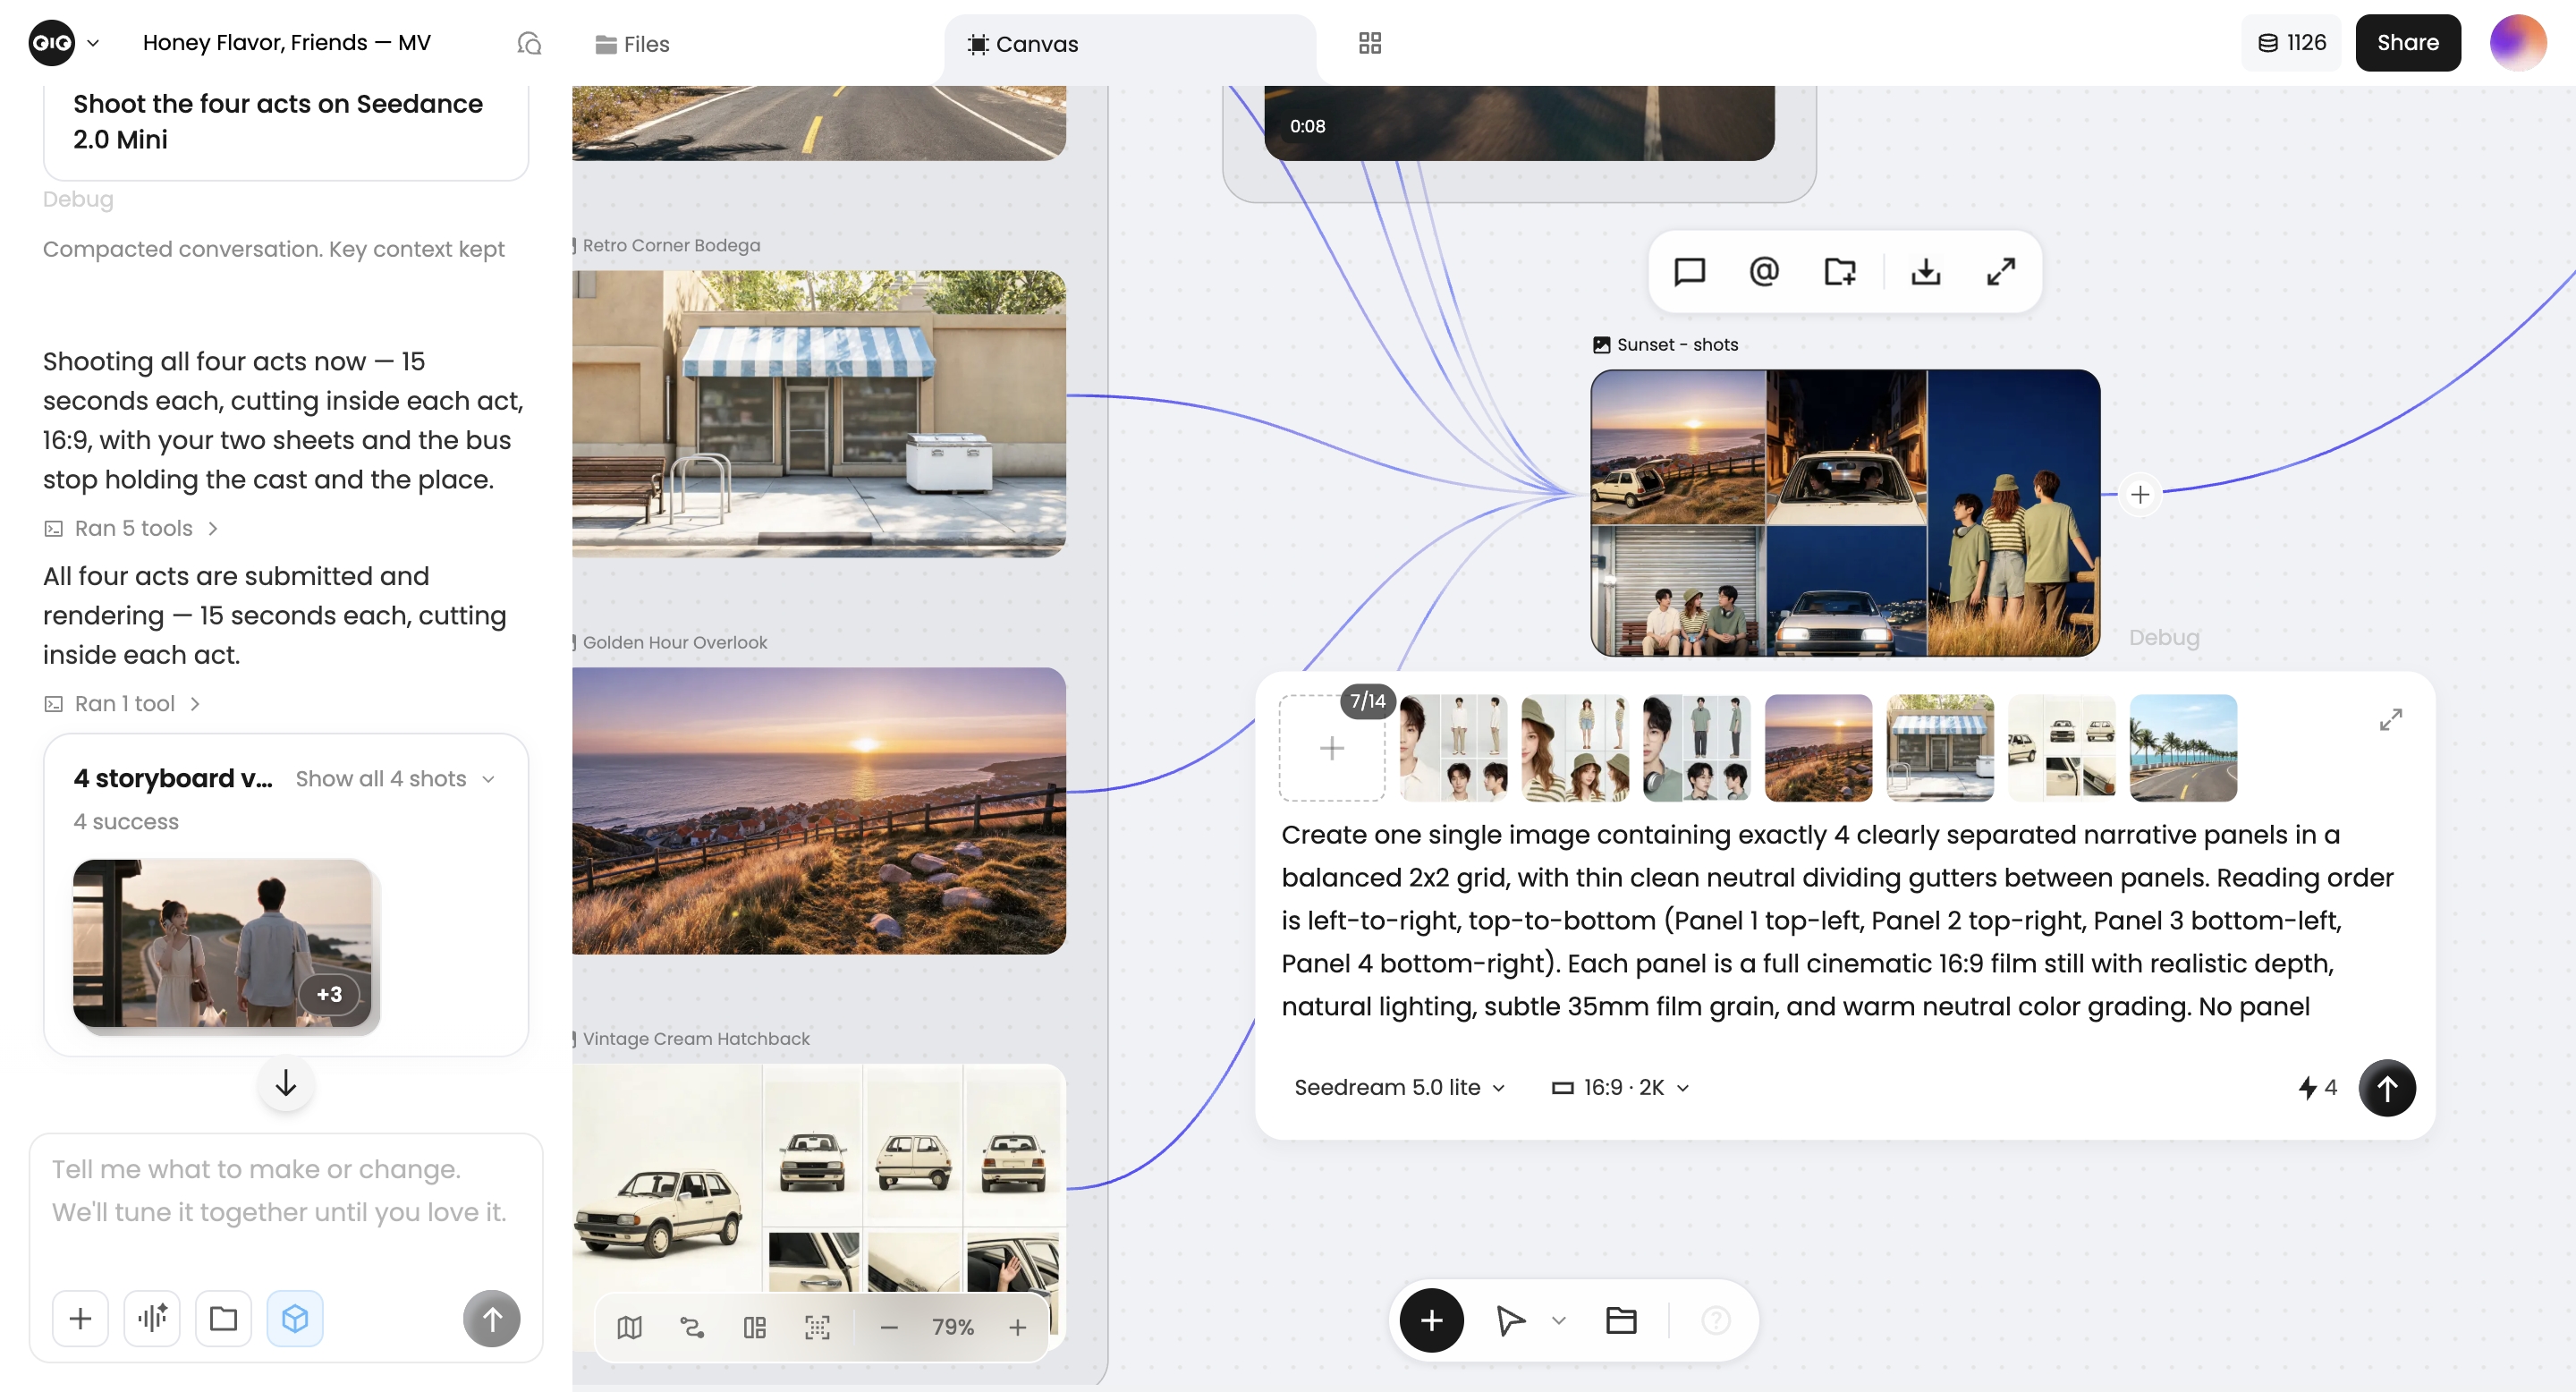2576x1392 pixels.
Task: Open the minimap icon in canvas toolbar
Action: point(629,1327)
